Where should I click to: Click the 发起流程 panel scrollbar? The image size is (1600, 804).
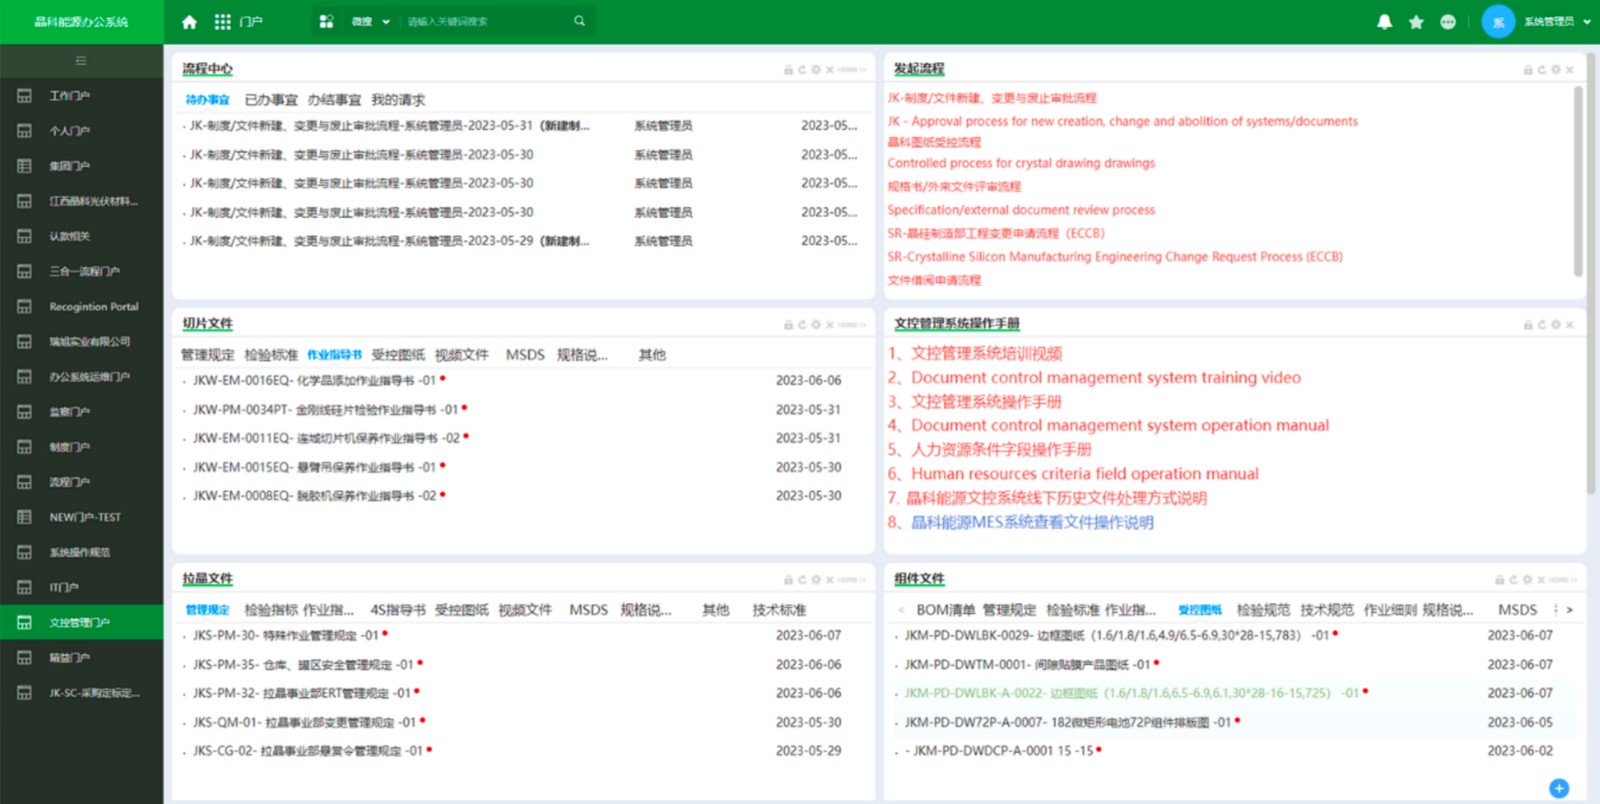pyautogui.click(x=1578, y=180)
